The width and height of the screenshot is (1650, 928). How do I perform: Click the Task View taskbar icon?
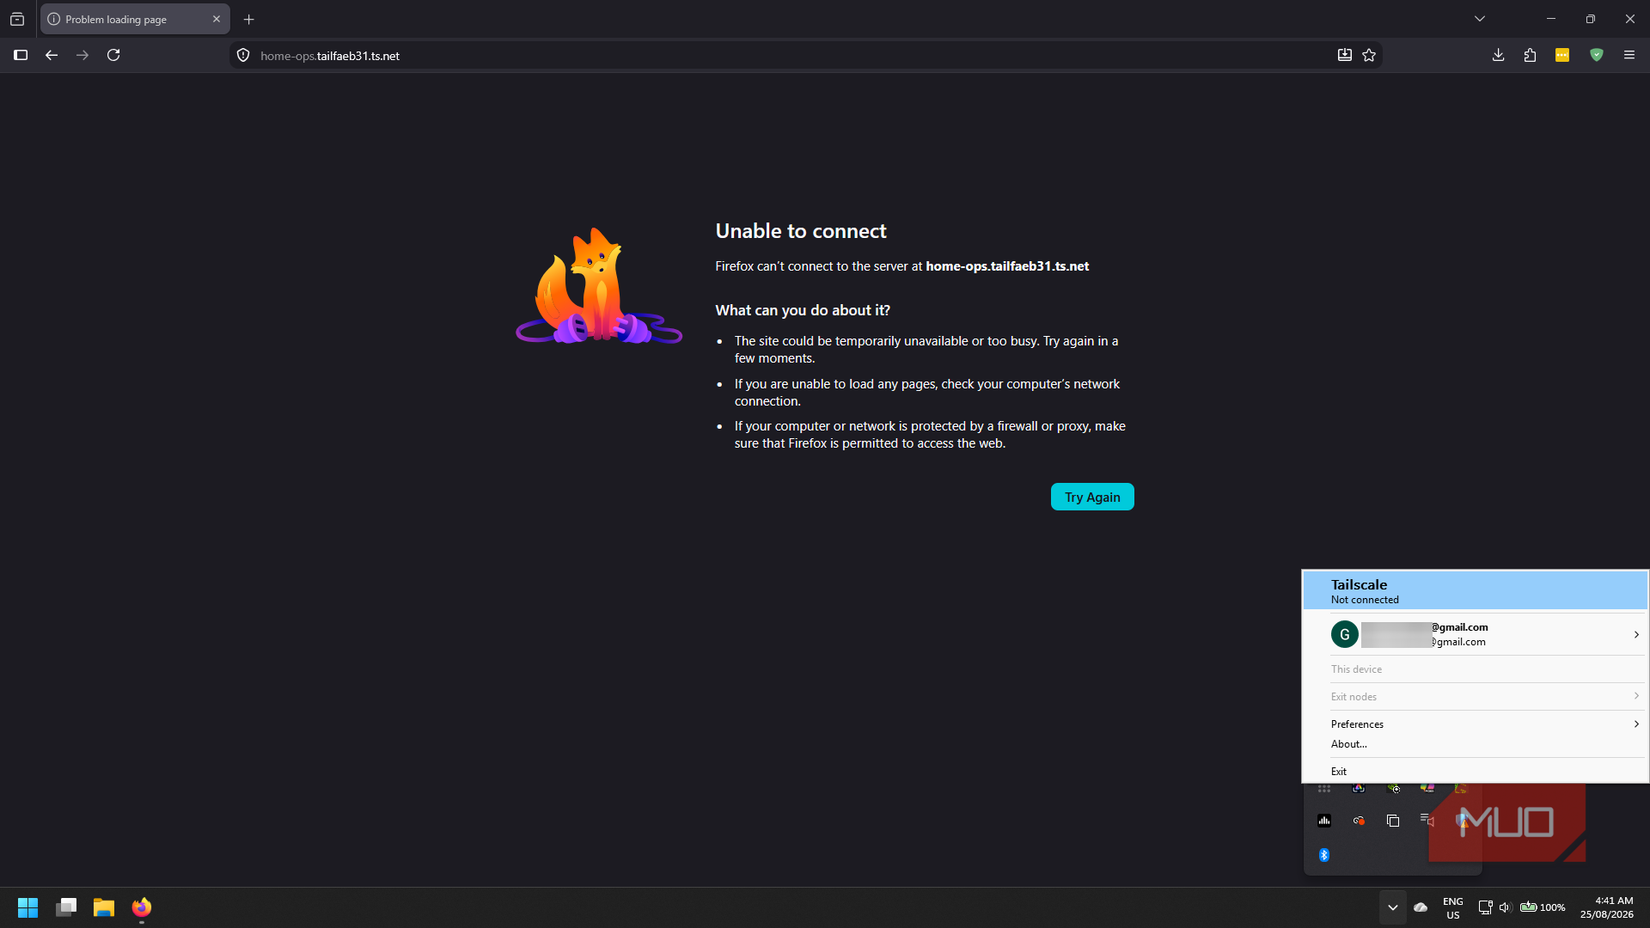pos(66,908)
